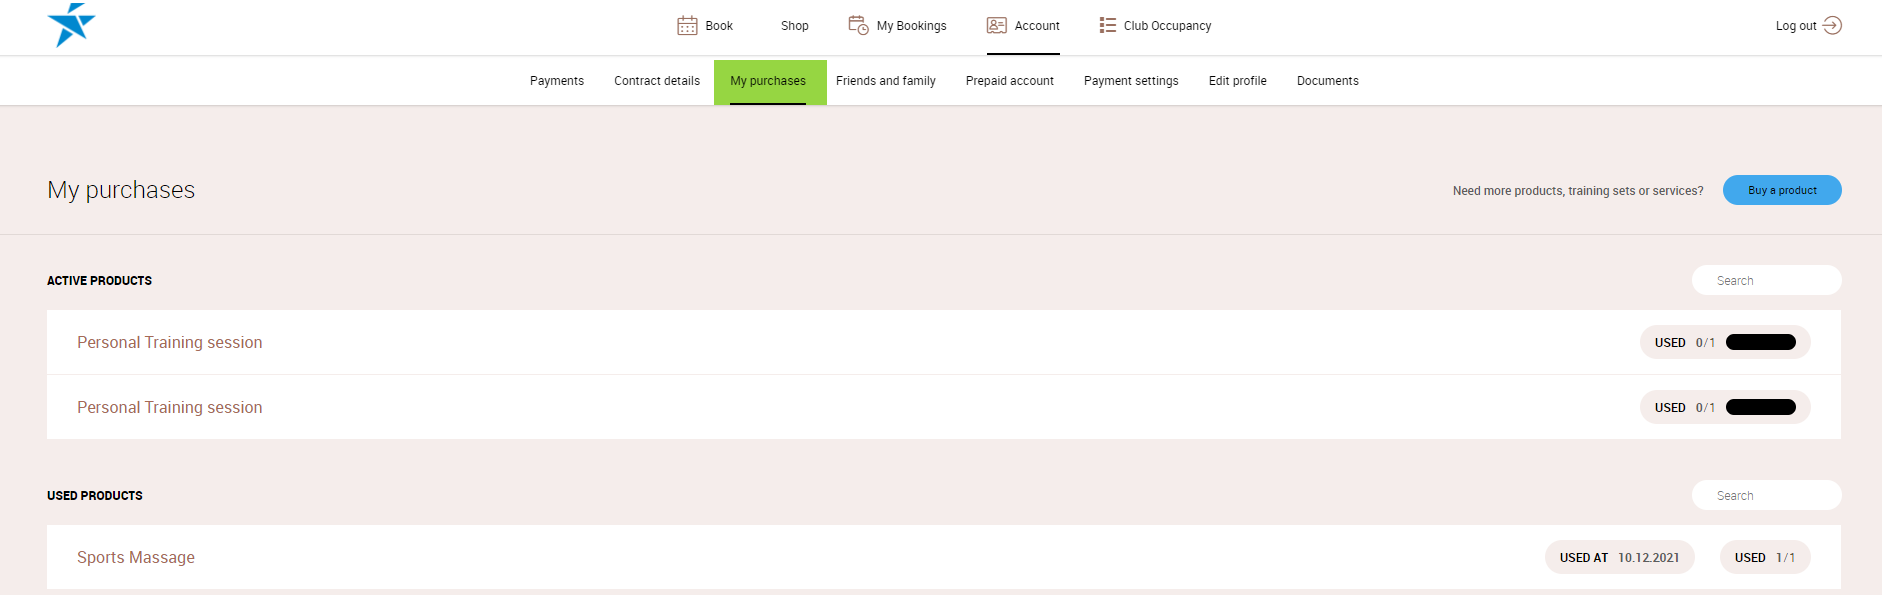The image size is (1882, 595).
Task: Select the My purchases tab
Action: pos(768,81)
